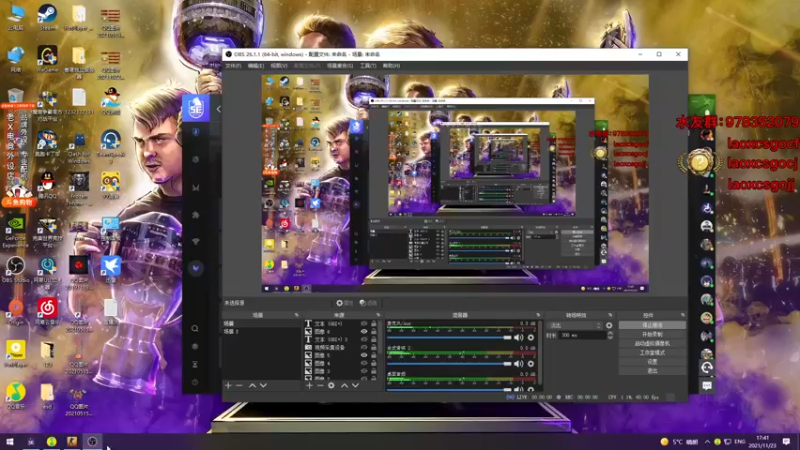Toggle visibility of 视频采集设备 source
Image resolution: width=800 pixels, height=450 pixels.
point(364,347)
